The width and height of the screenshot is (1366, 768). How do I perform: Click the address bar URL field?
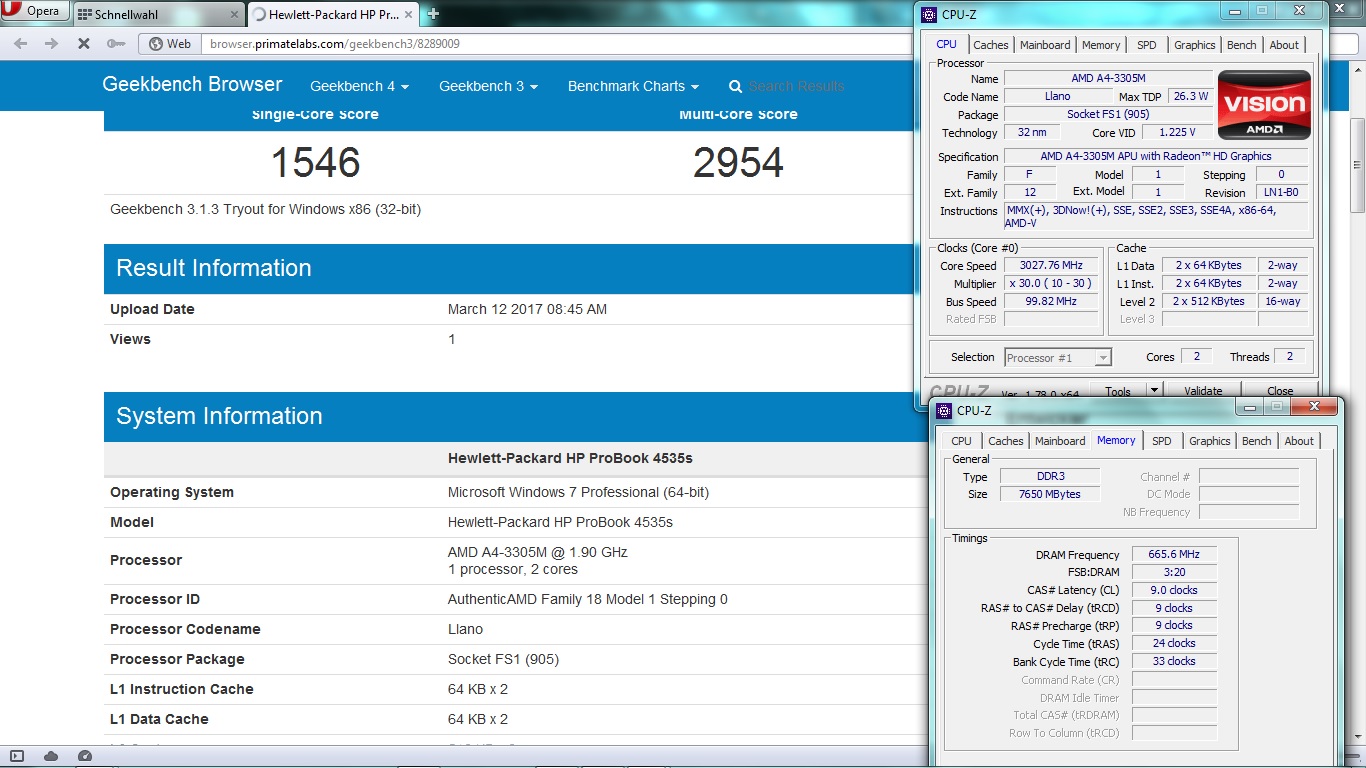pos(555,44)
